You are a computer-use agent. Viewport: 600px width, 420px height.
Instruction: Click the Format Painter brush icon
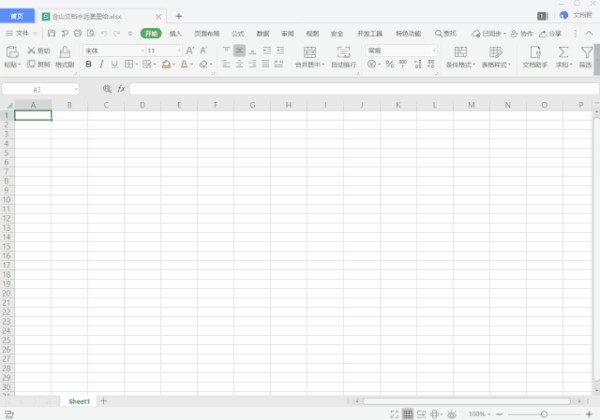coord(65,52)
